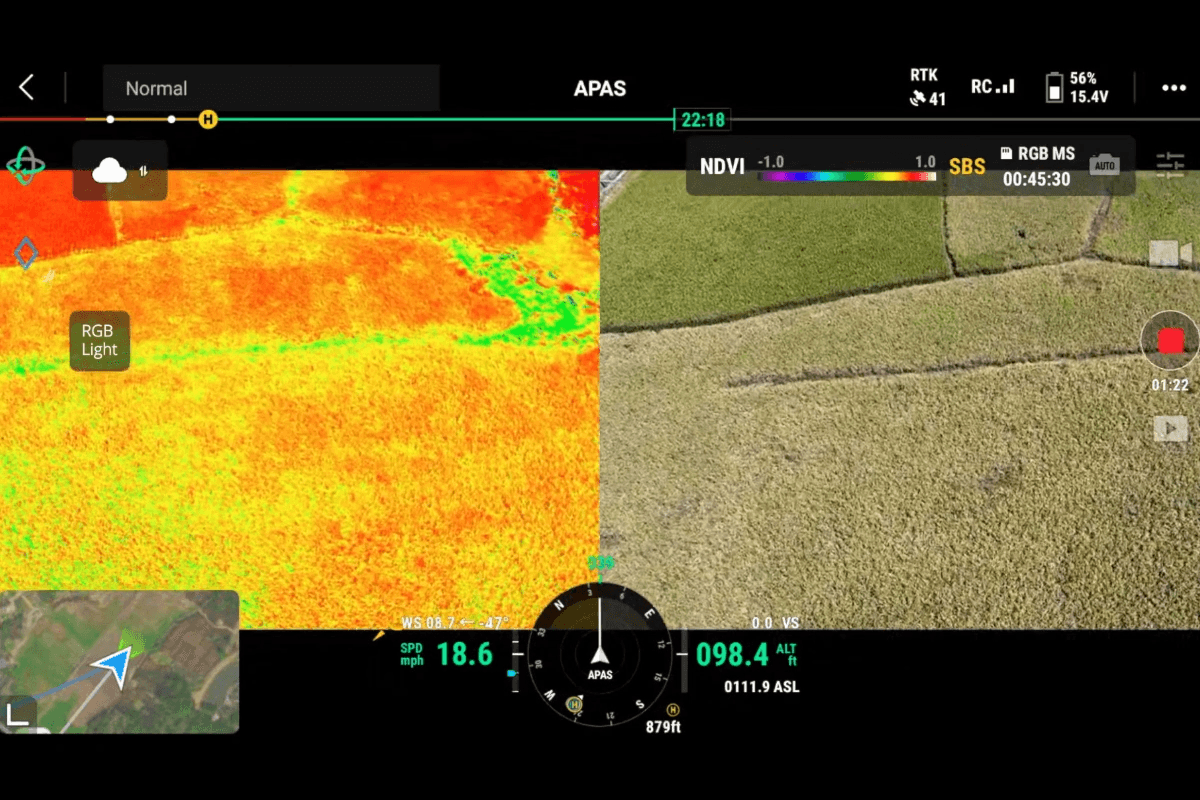Toggle the RGB Light button
Image resolution: width=1200 pixels, height=800 pixels.
pos(99,341)
